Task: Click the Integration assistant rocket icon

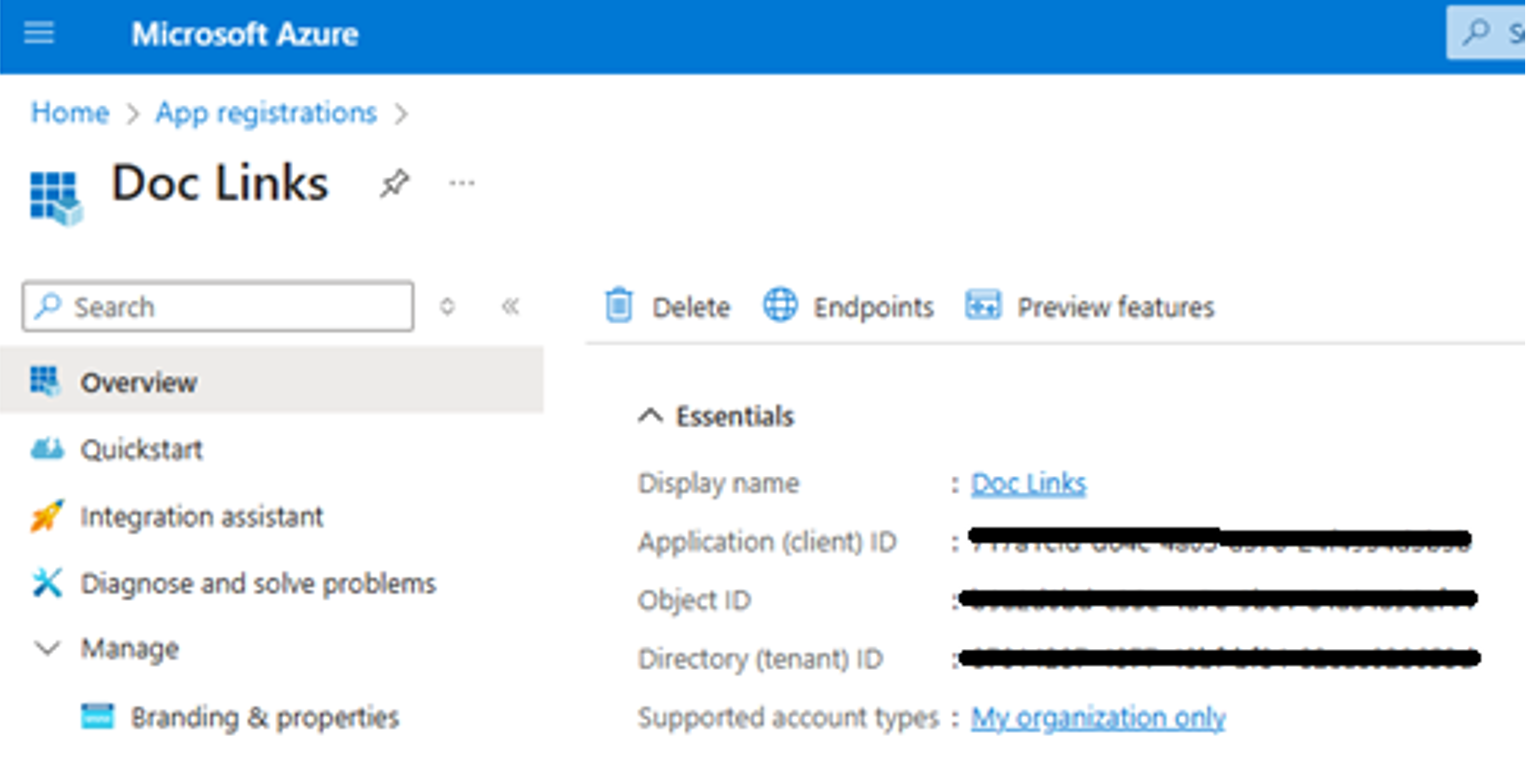Action: [x=47, y=517]
